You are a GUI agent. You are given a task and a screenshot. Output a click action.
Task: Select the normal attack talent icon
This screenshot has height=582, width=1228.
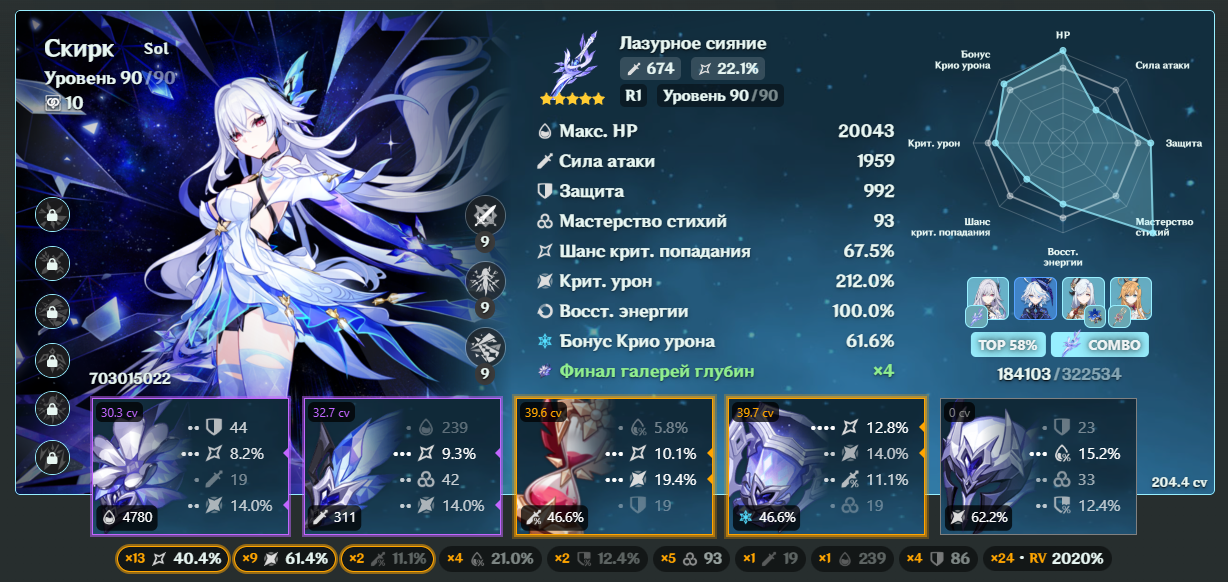point(486,216)
